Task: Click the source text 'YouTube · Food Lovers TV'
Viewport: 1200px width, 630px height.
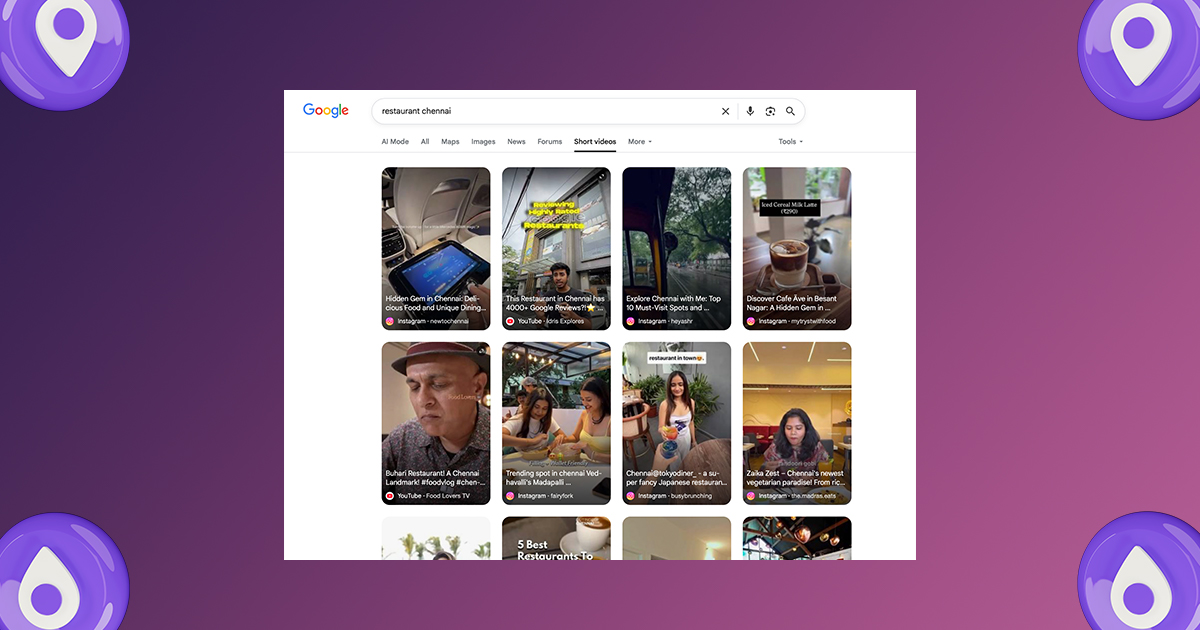Action: coord(434,496)
